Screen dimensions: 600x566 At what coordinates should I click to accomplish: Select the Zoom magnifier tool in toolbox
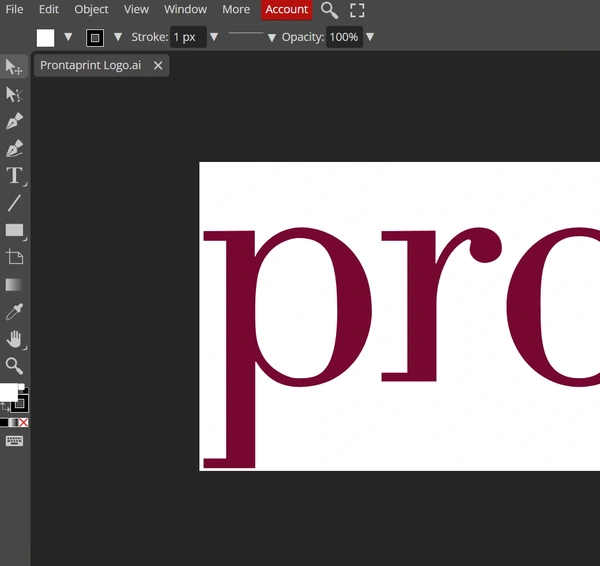coord(14,366)
